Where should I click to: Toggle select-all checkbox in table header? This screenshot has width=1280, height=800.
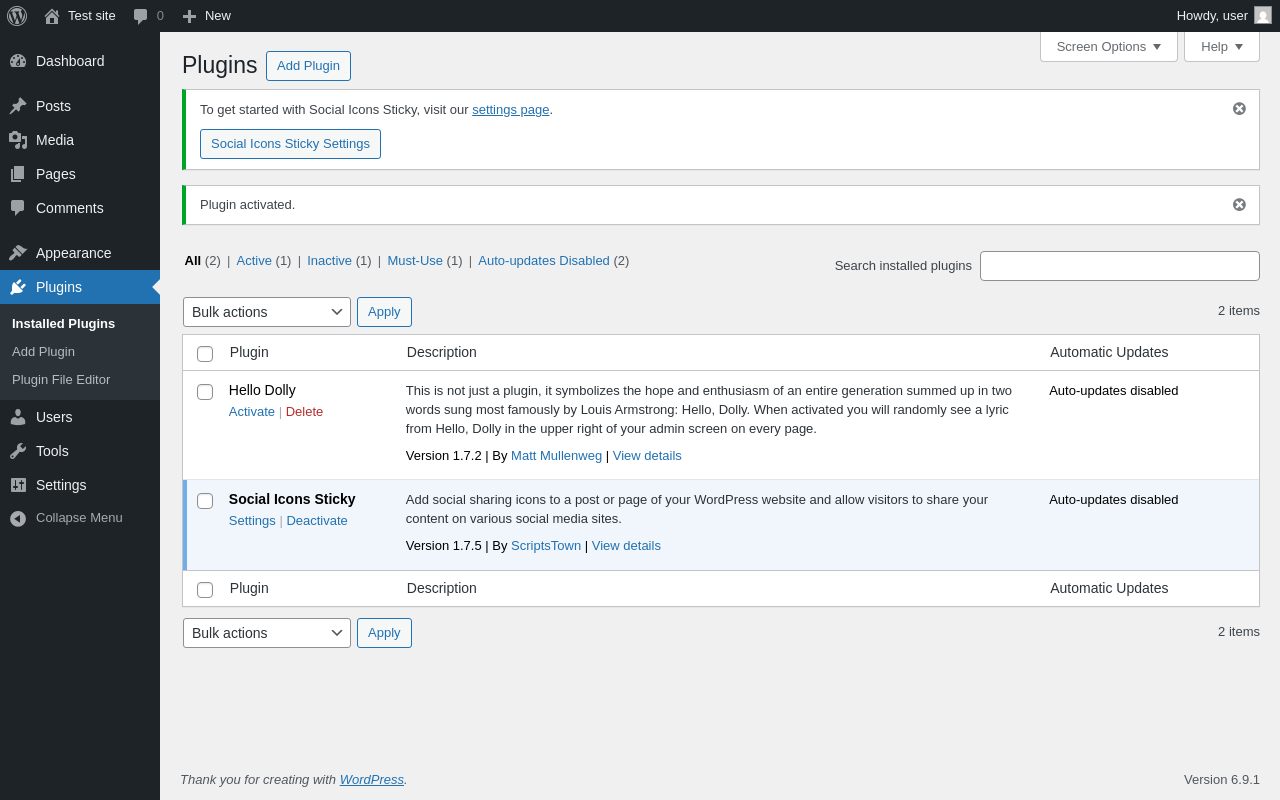(x=205, y=354)
